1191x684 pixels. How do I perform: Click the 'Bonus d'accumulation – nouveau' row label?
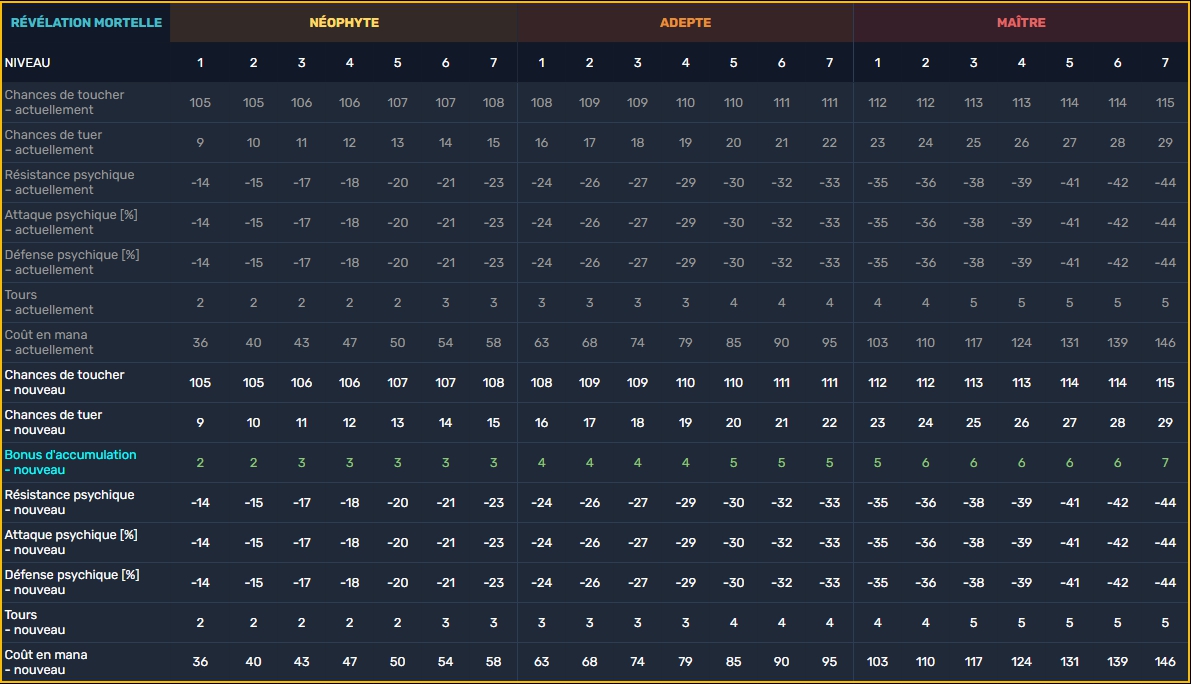[71, 462]
